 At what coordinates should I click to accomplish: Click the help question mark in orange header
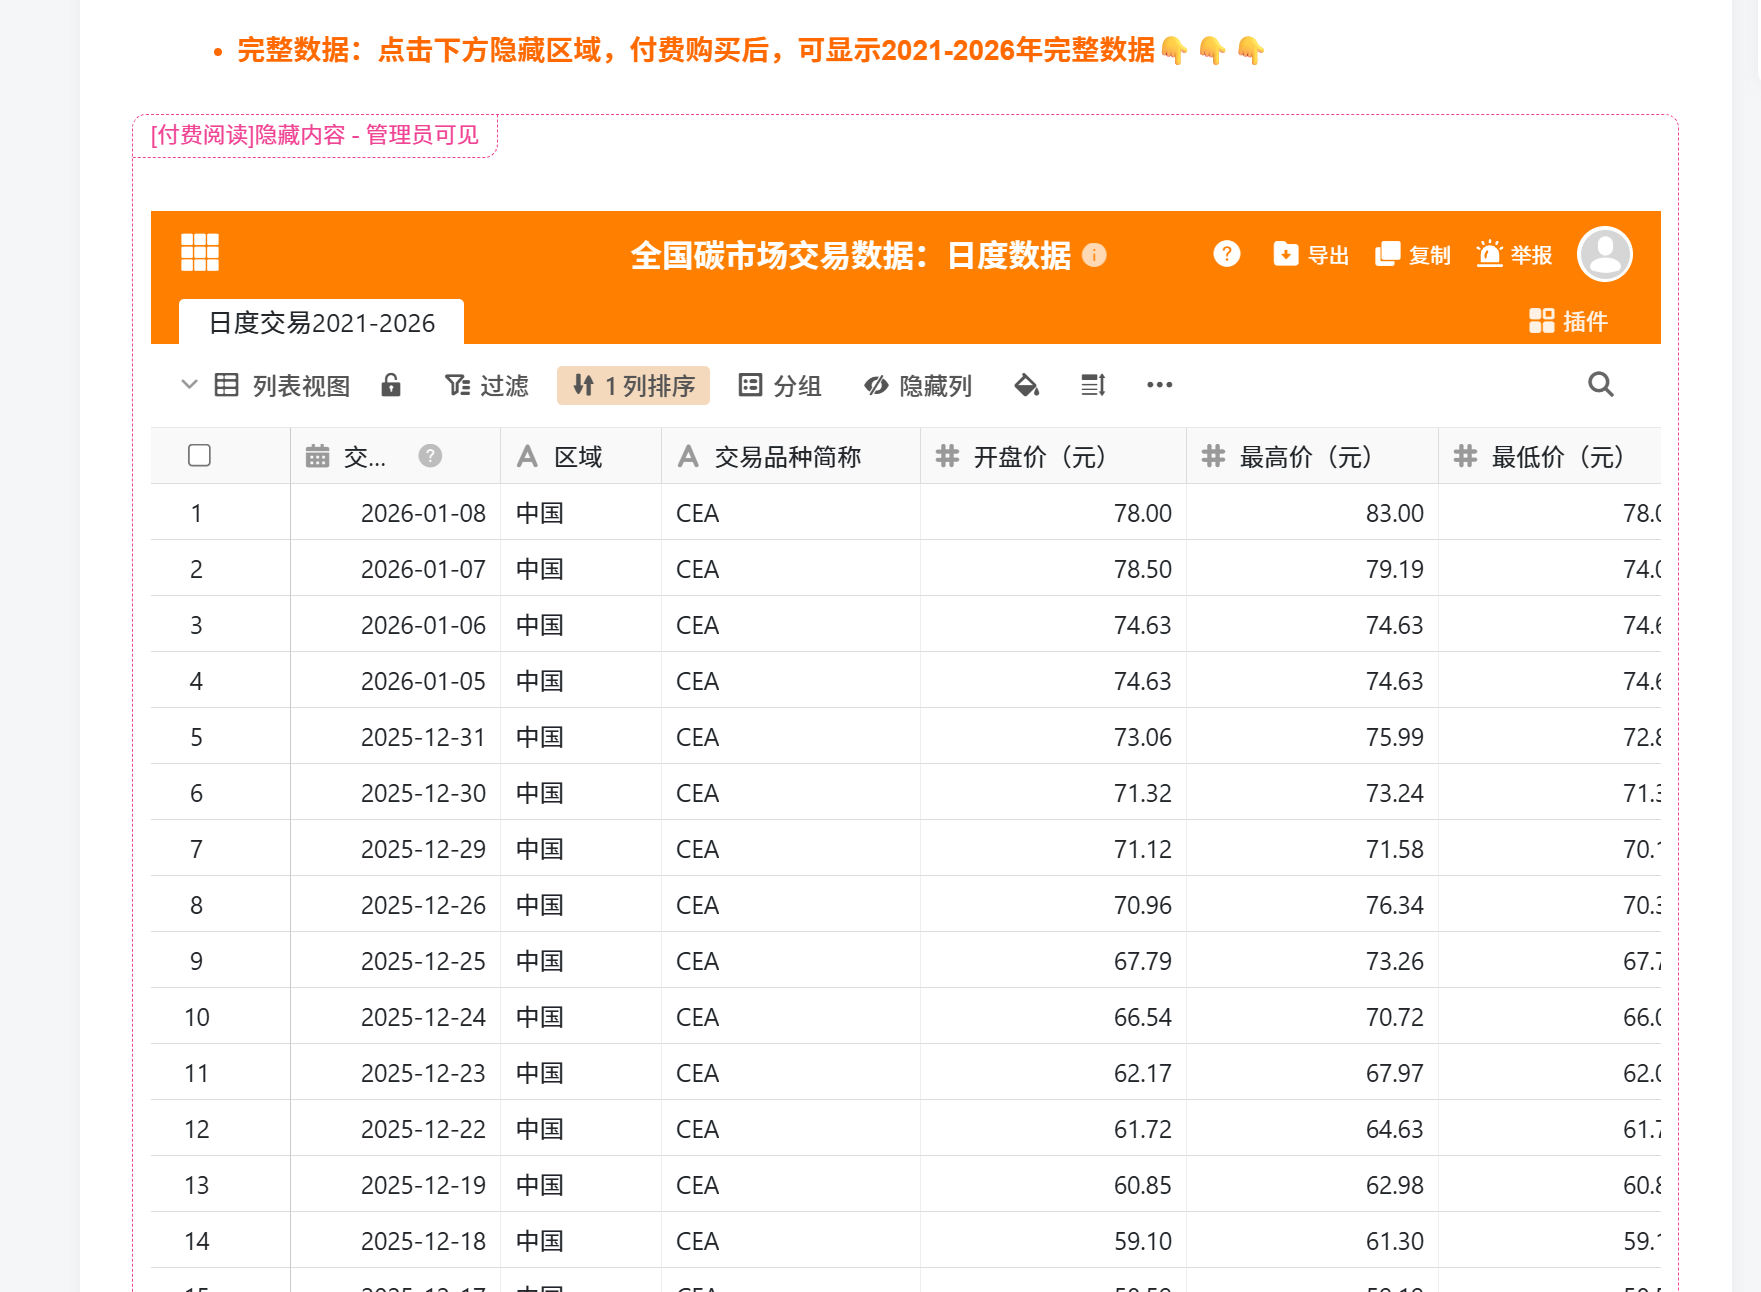pos(1226,255)
